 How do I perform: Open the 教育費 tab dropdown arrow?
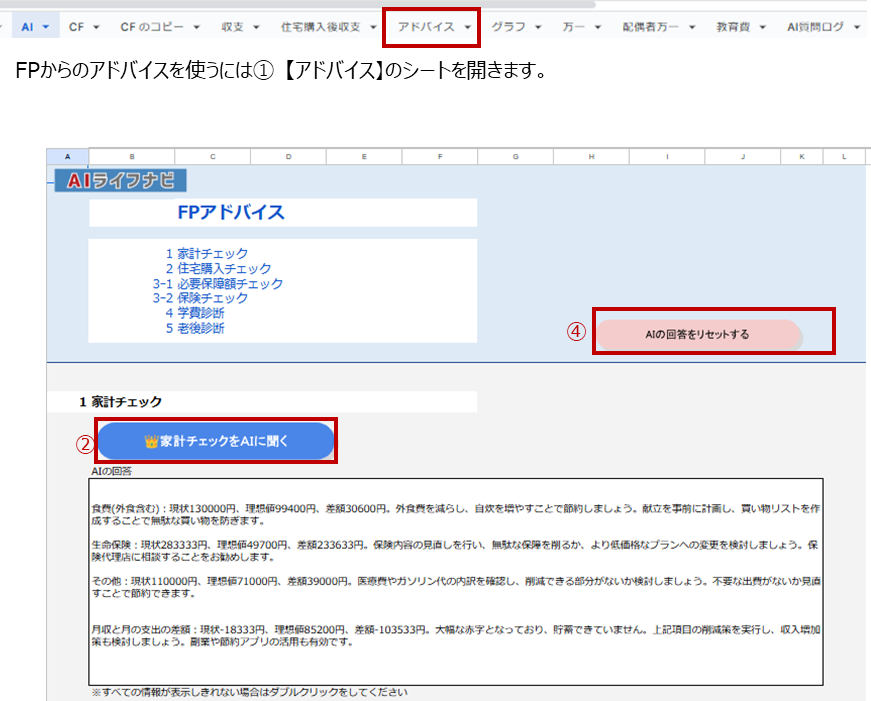tap(763, 27)
